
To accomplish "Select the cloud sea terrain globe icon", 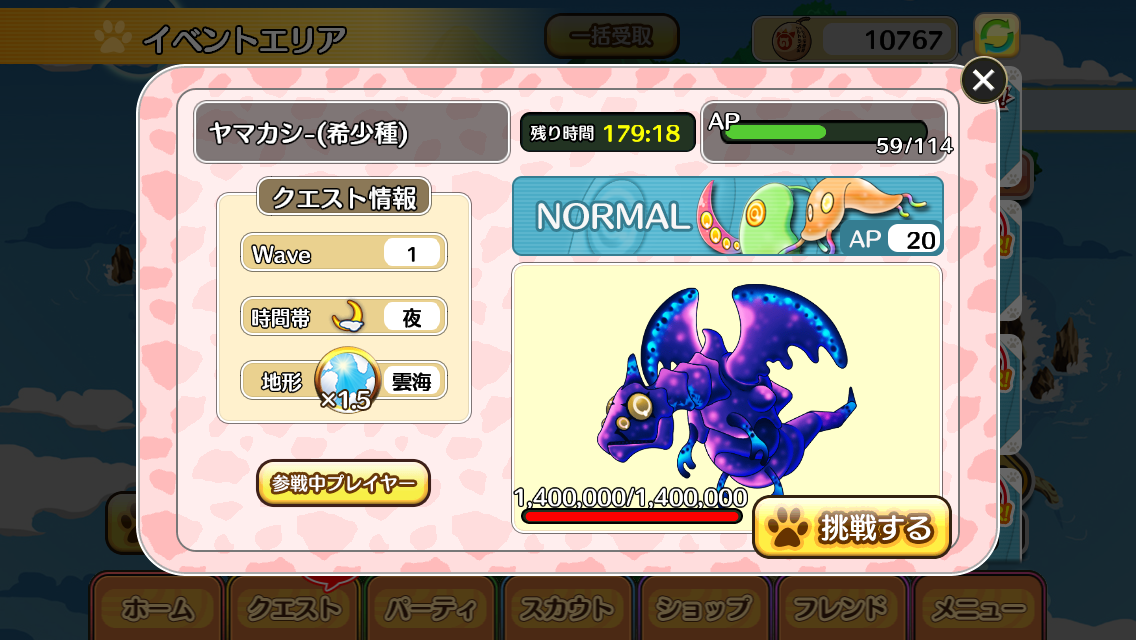I will [347, 380].
